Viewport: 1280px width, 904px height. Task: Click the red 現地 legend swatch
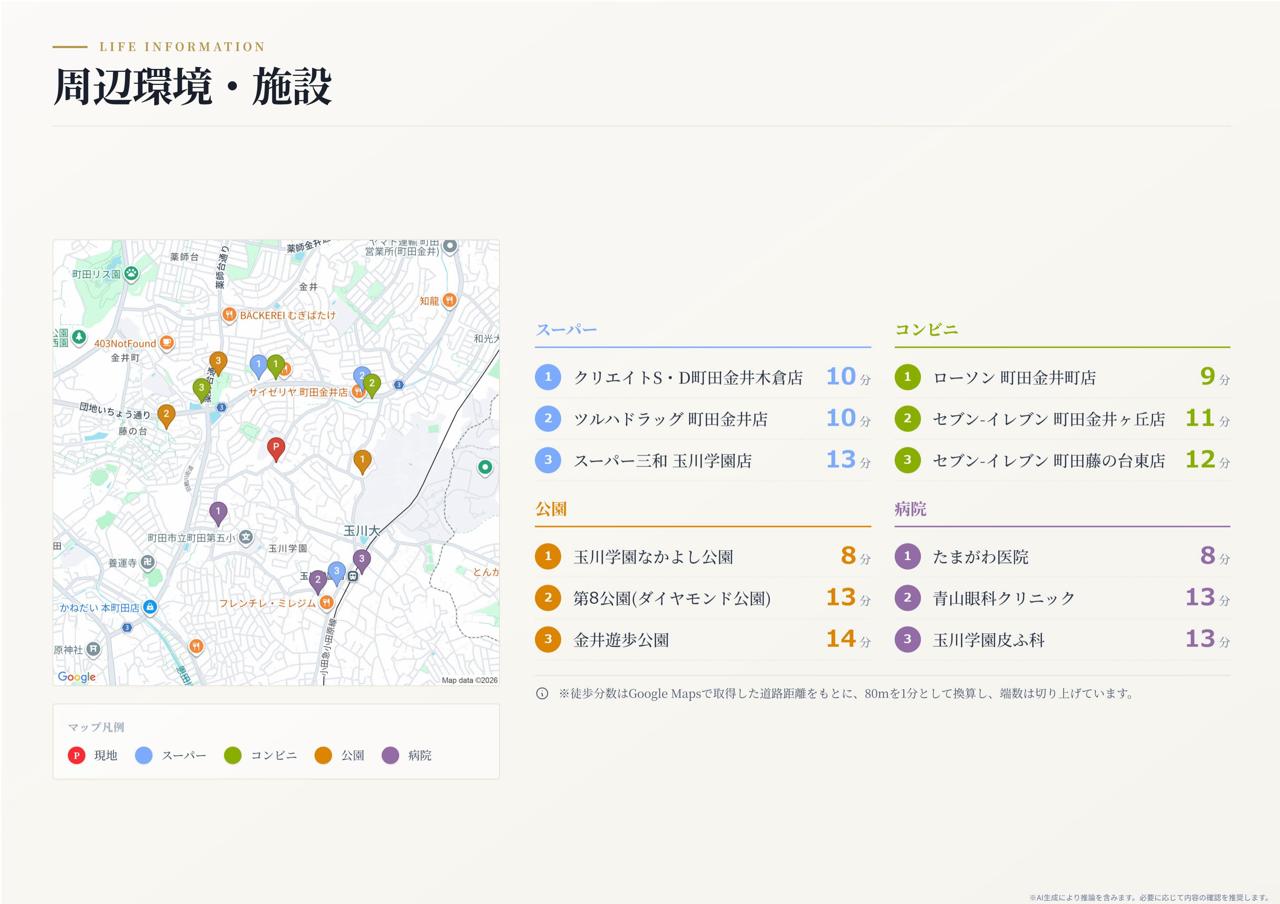pyautogui.click(x=76, y=755)
